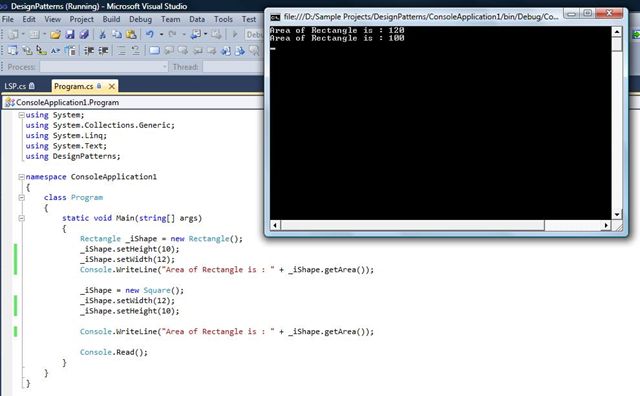Click the console horizontal scrollbar thumb

[x=413, y=225]
